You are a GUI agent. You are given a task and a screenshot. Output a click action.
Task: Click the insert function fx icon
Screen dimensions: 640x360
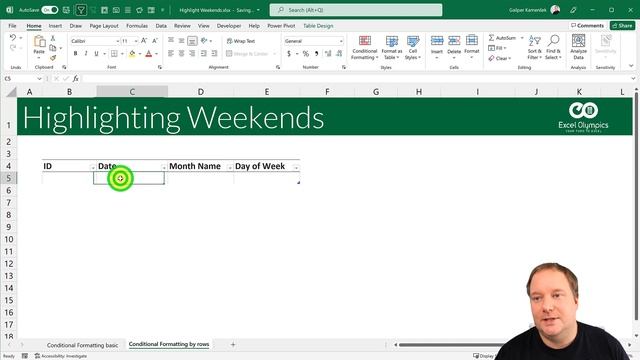76,78
